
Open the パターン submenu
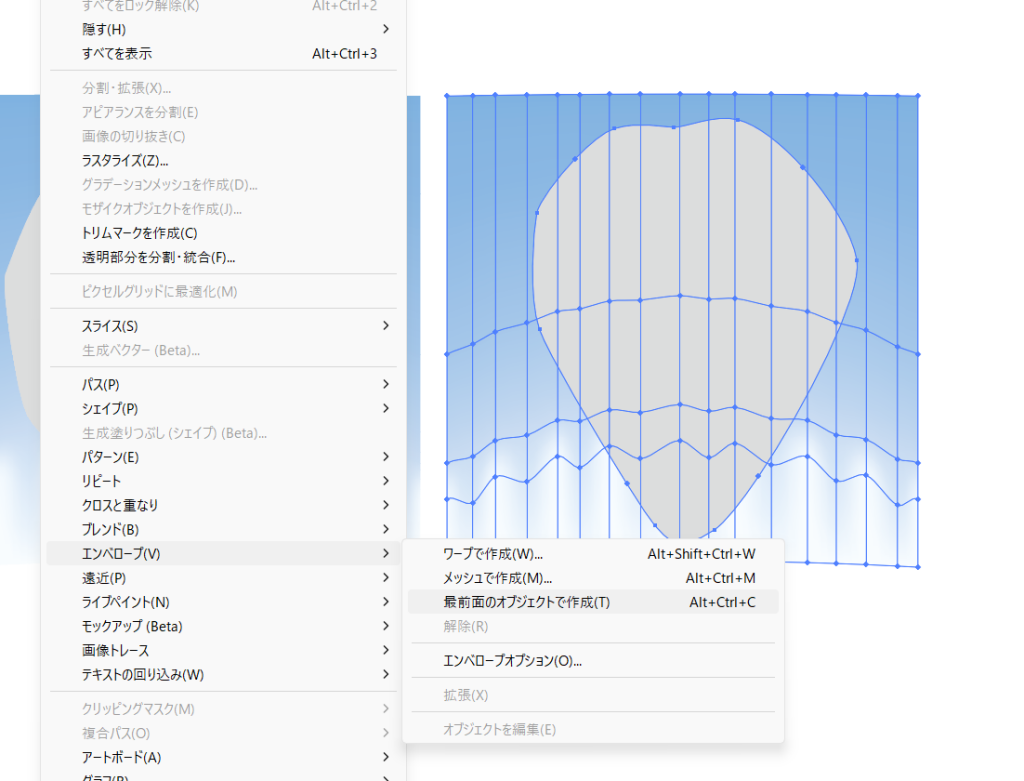tap(110, 457)
